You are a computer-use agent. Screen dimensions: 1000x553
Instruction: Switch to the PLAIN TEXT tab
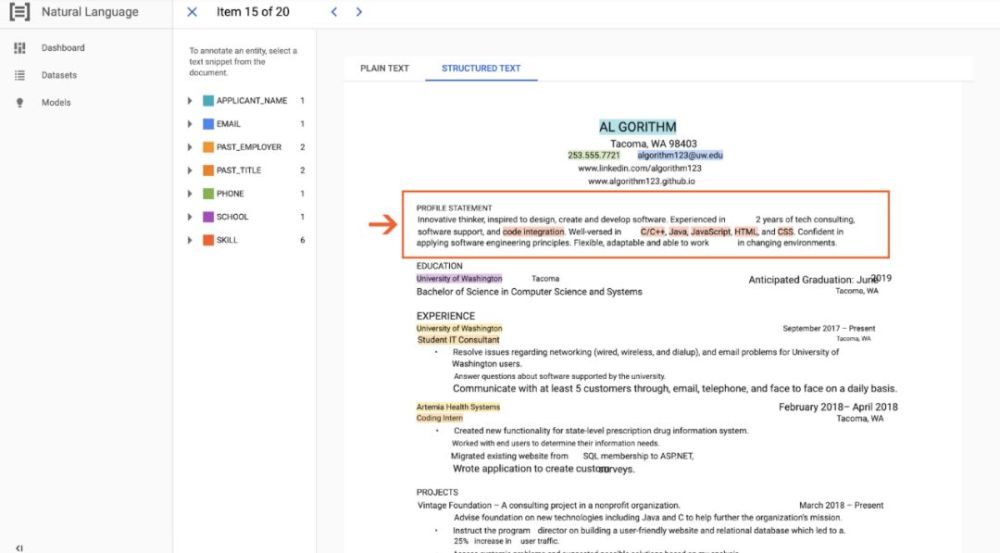pos(385,68)
